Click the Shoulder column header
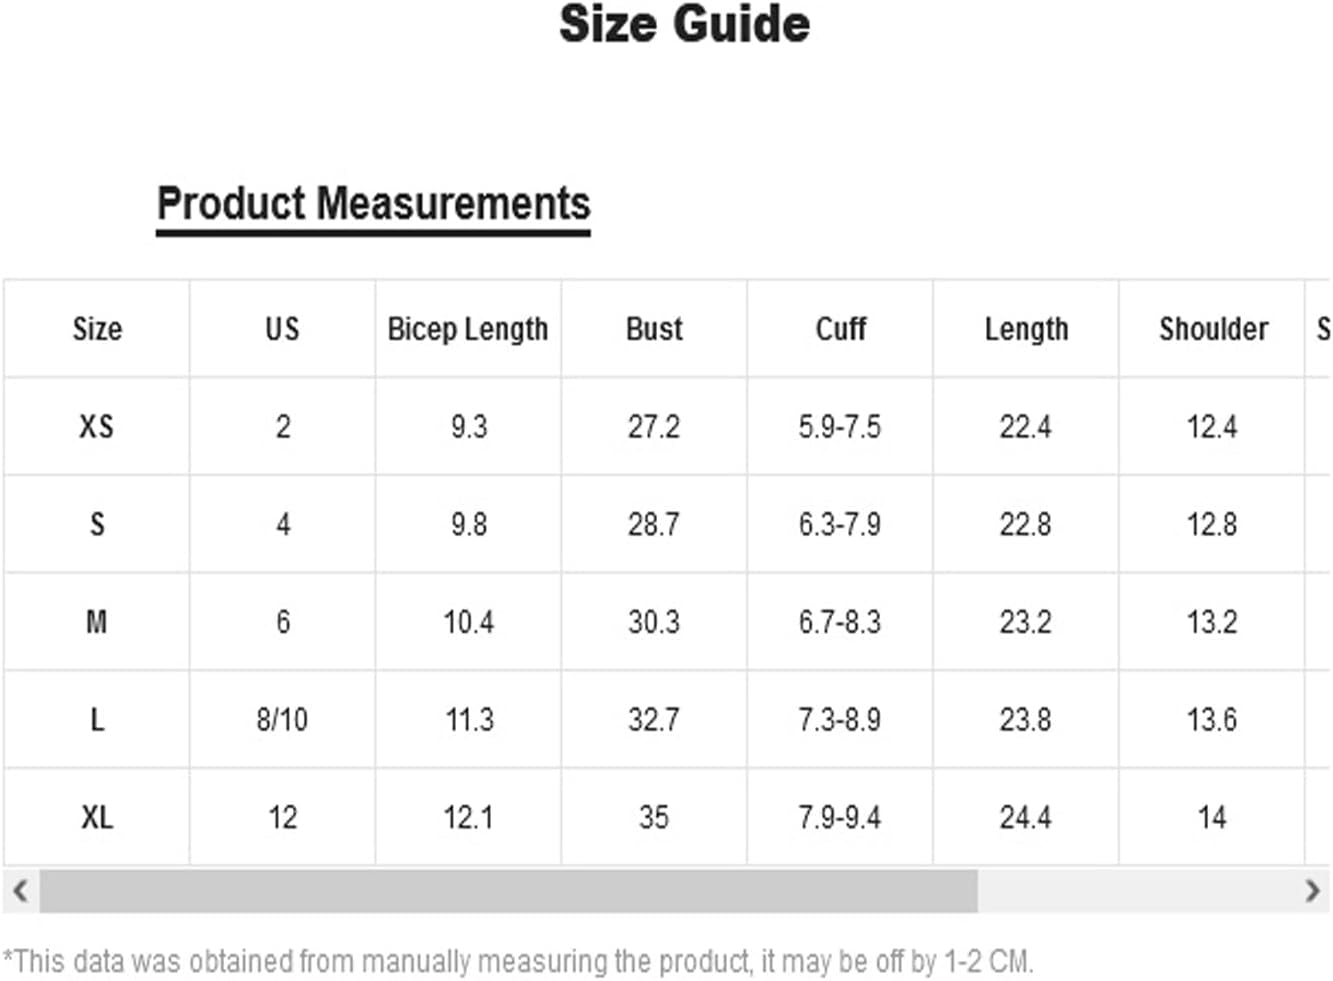 (1213, 329)
